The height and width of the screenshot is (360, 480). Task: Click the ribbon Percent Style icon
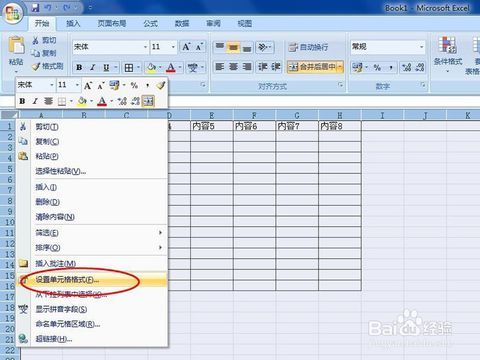coord(377,68)
